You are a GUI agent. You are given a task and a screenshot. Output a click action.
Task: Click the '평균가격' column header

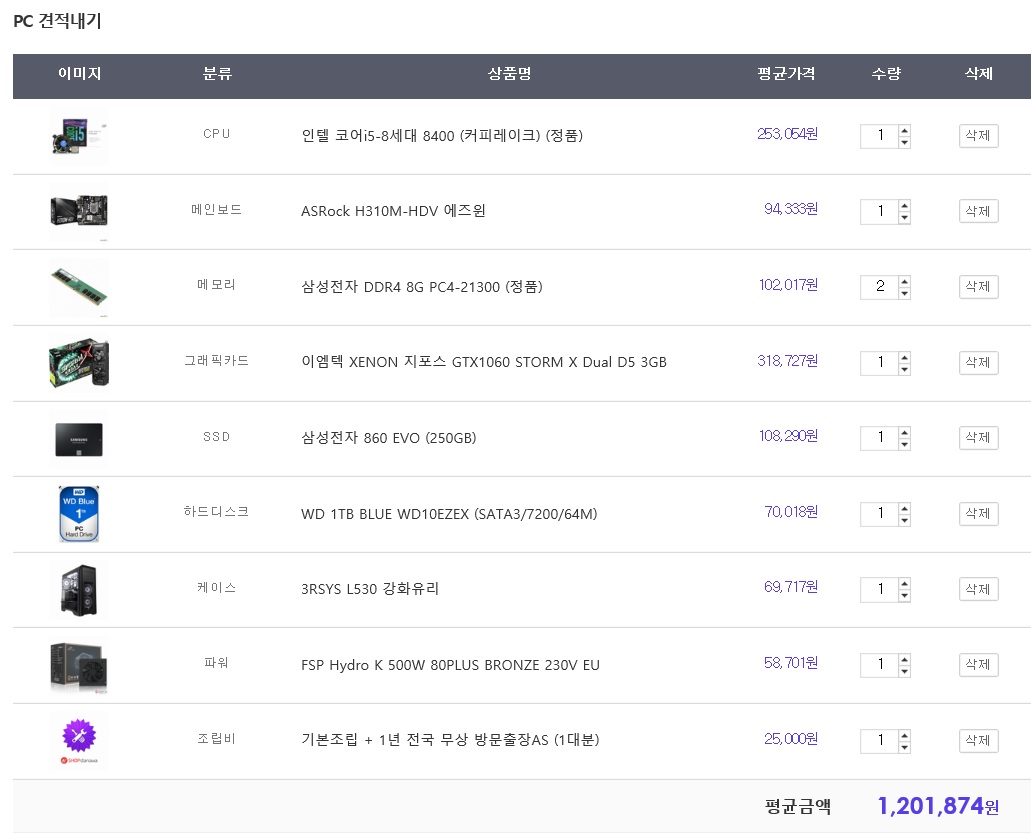point(786,74)
